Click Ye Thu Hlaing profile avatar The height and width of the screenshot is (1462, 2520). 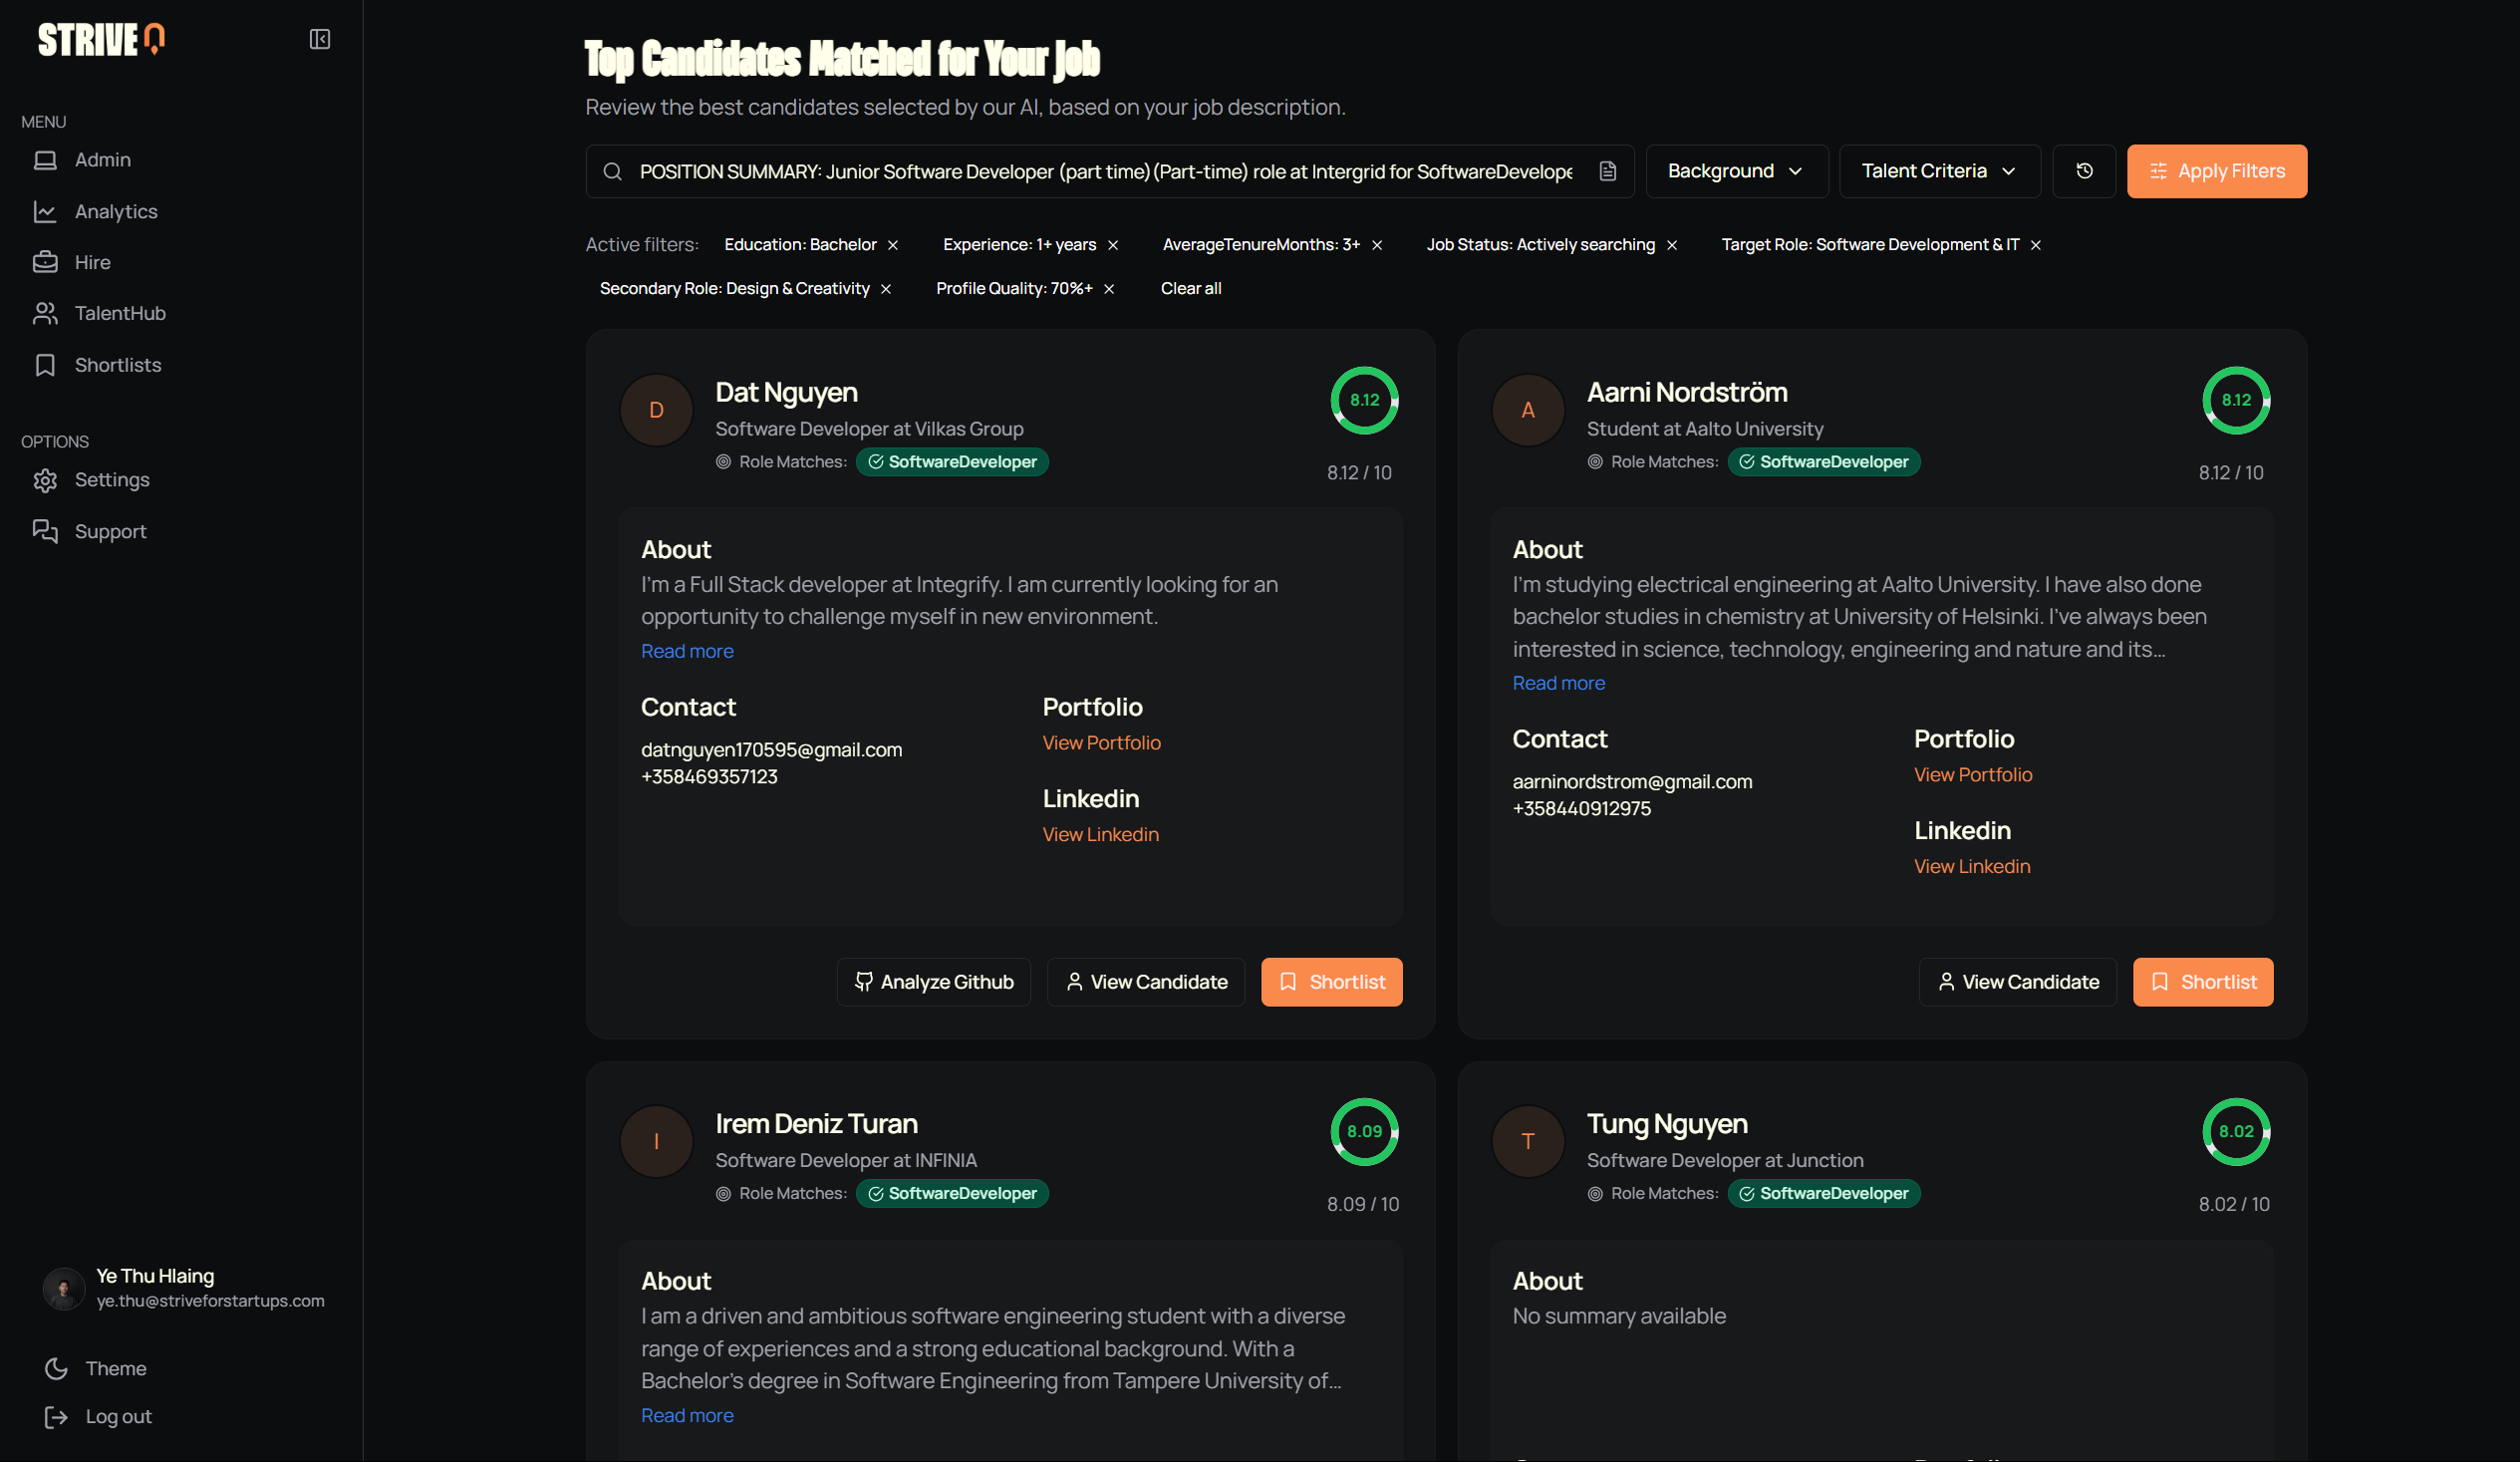[64, 1289]
